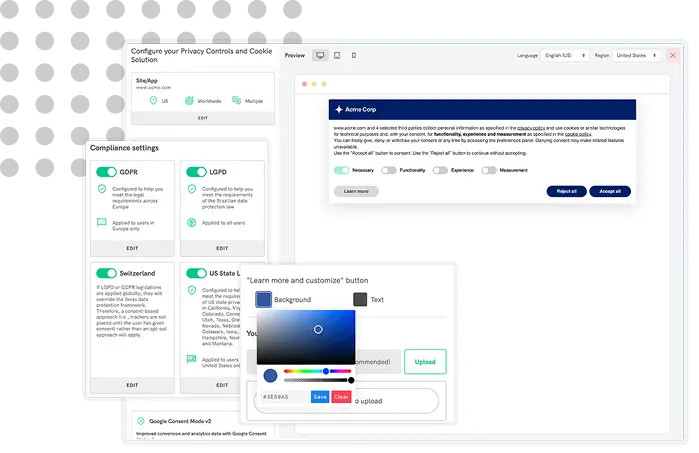This screenshot has height=453, width=699.
Task: Turn off the LGPD toggle
Action: point(195,172)
